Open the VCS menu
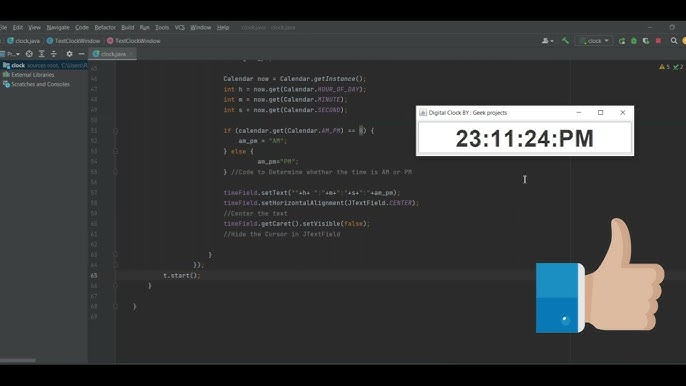 tap(180, 27)
